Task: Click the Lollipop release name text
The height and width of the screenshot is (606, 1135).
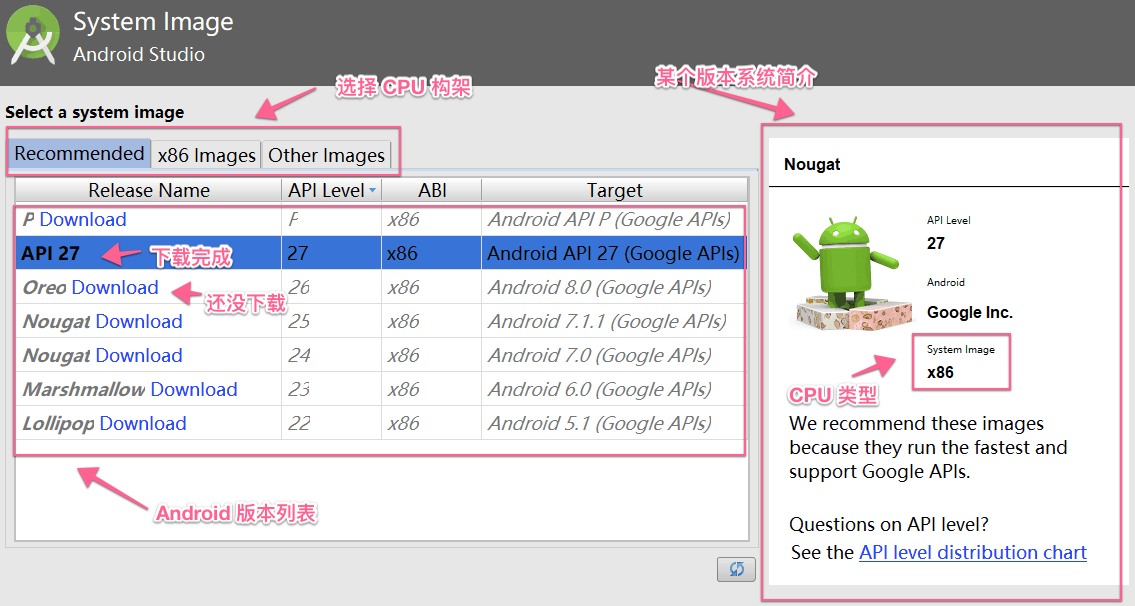Action: (59, 424)
